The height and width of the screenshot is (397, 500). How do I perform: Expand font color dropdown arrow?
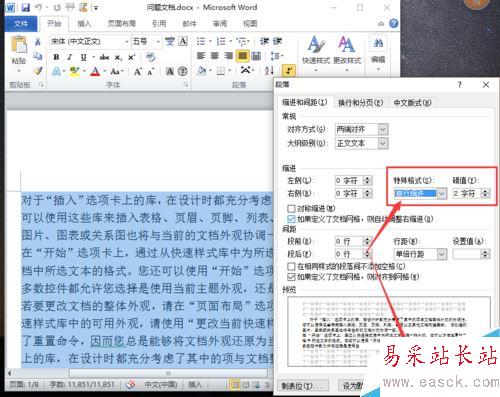tap(104, 71)
